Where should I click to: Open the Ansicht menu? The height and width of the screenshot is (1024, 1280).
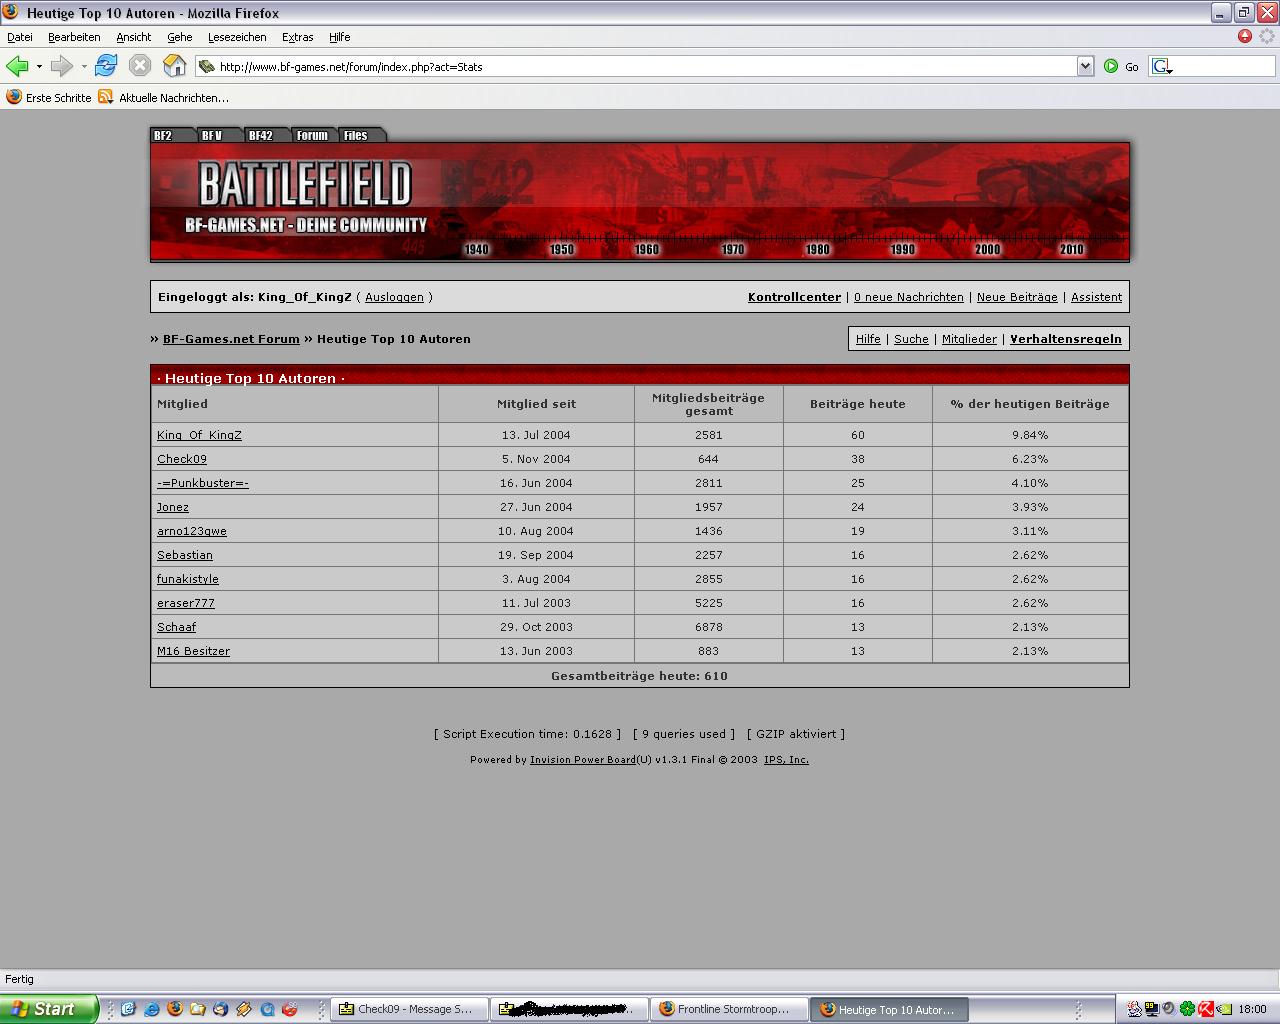pyautogui.click(x=133, y=37)
